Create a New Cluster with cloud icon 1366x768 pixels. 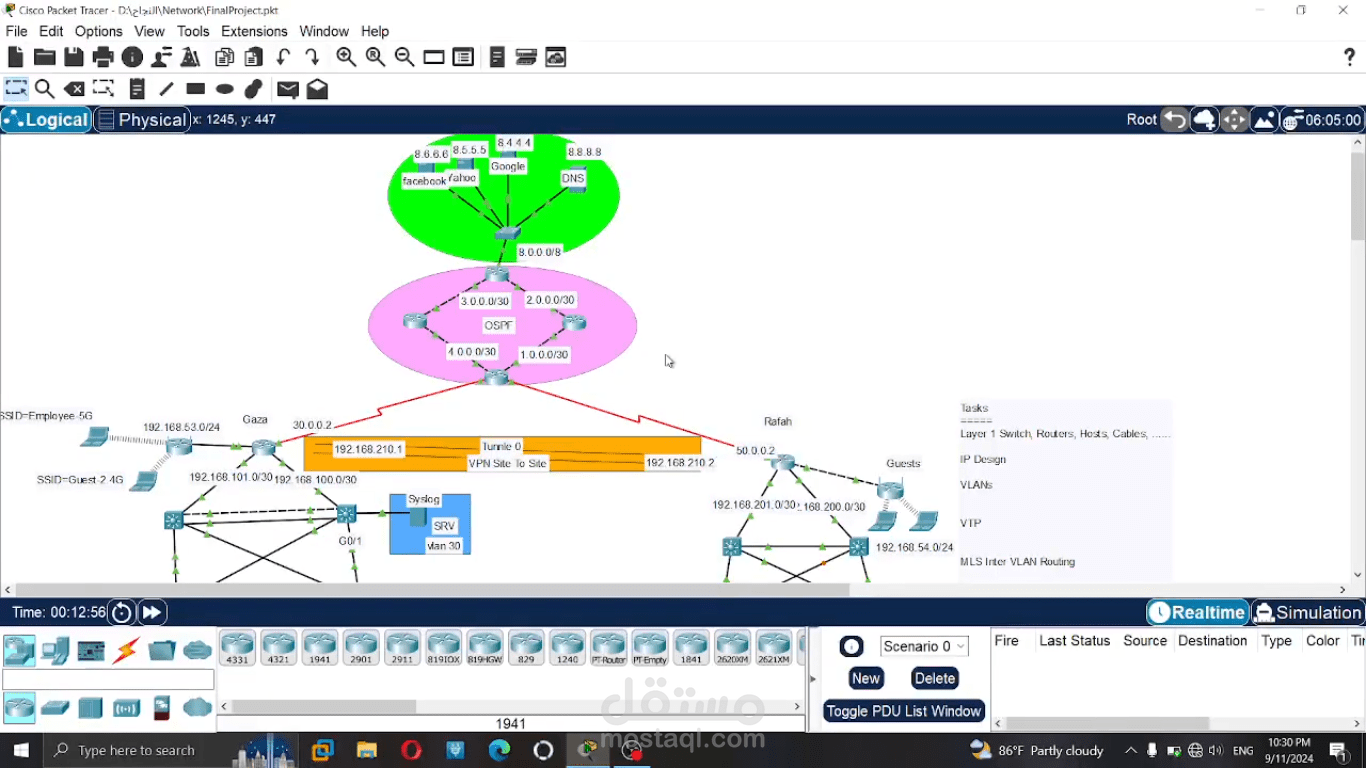tap(1204, 120)
